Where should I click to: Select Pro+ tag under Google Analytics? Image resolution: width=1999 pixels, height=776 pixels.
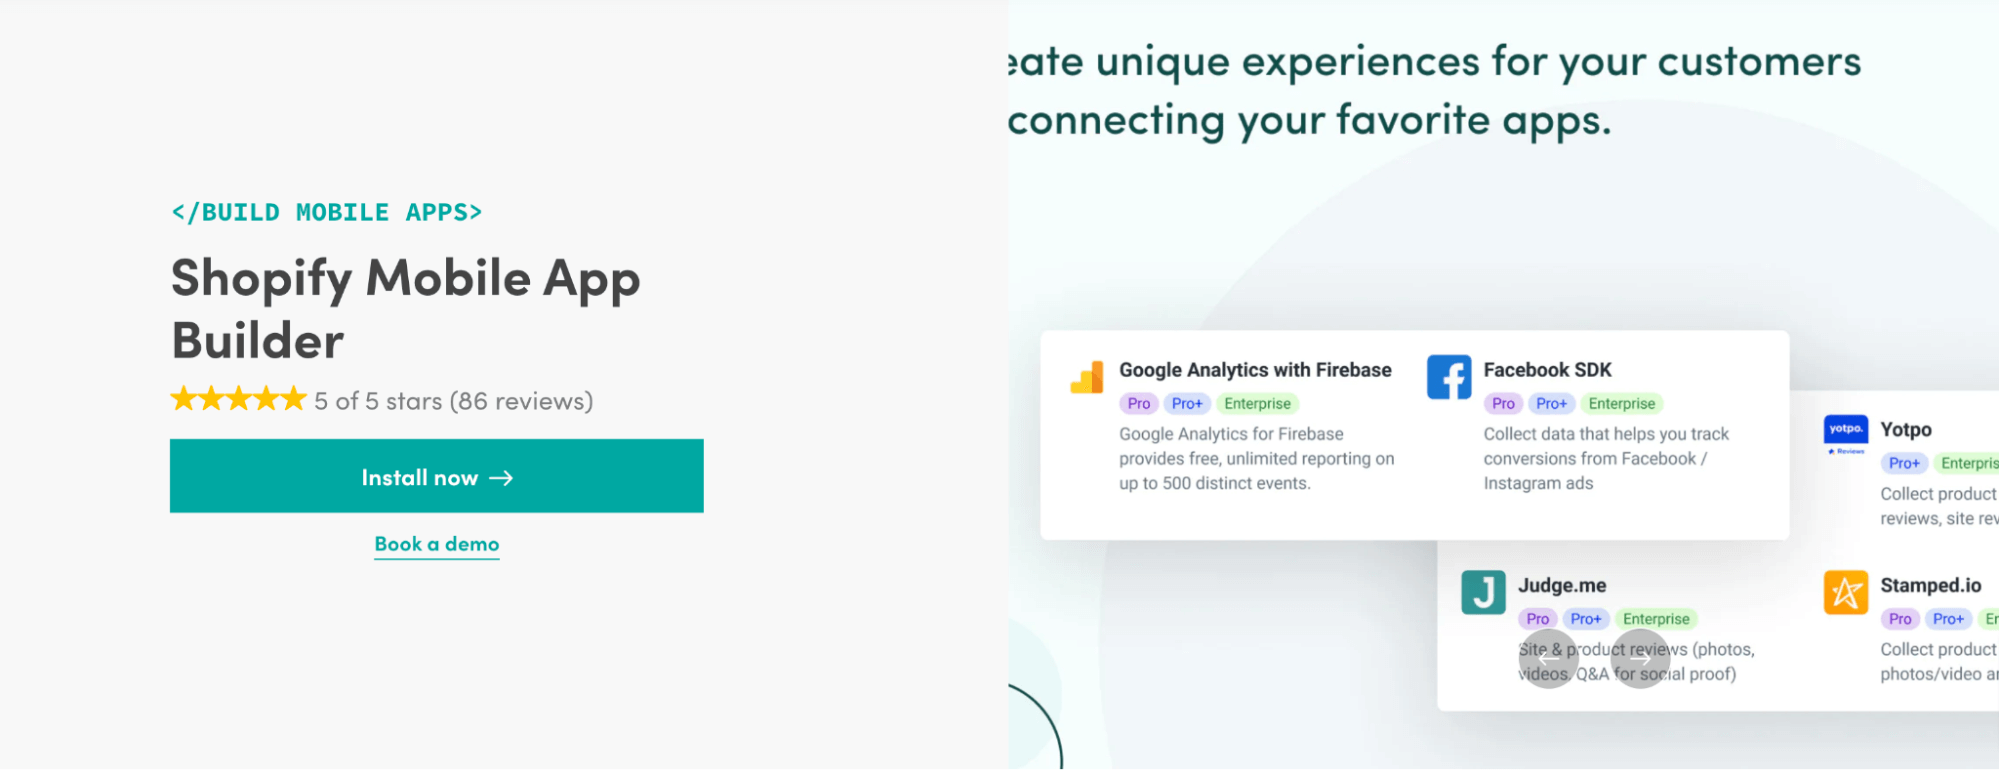tap(1187, 404)
